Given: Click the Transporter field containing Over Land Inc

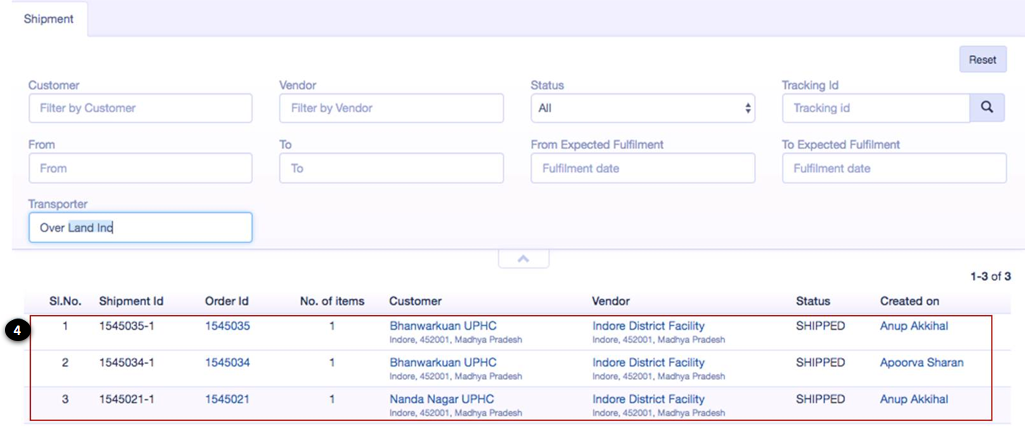Looking at the screenshot, I should pyautogui.click(x=141, y=228).
